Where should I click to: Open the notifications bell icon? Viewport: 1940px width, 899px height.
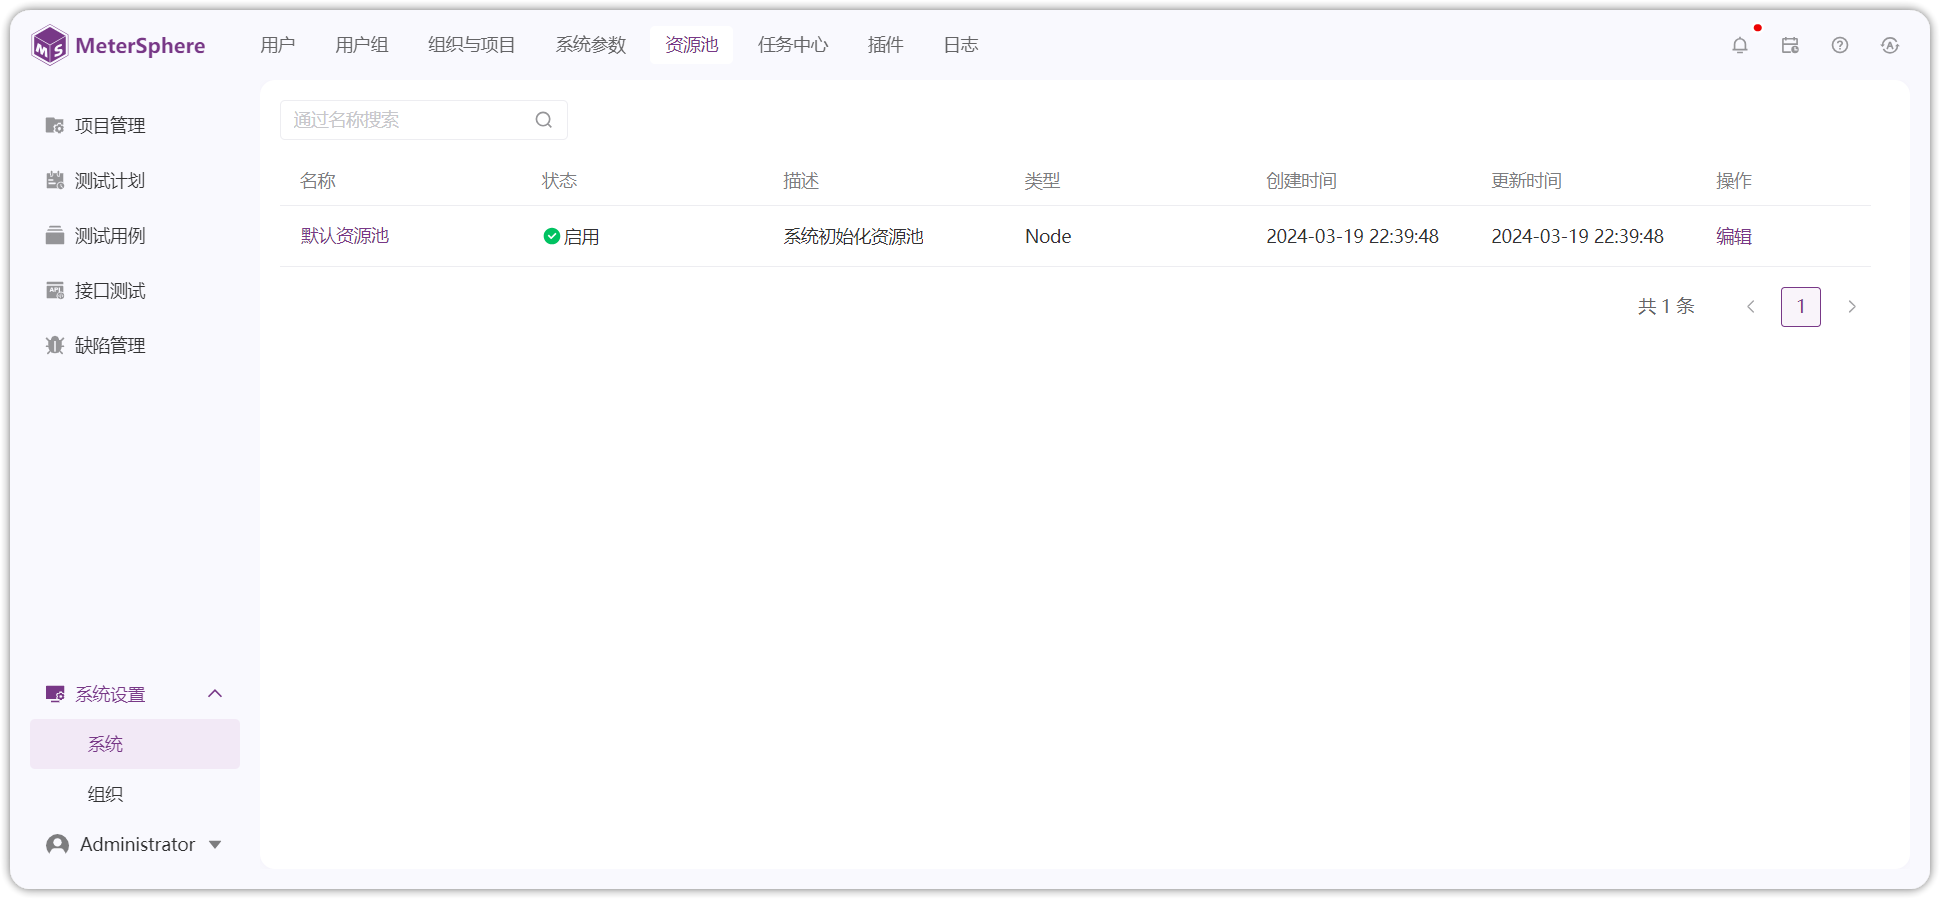(x=1740, y=45)
